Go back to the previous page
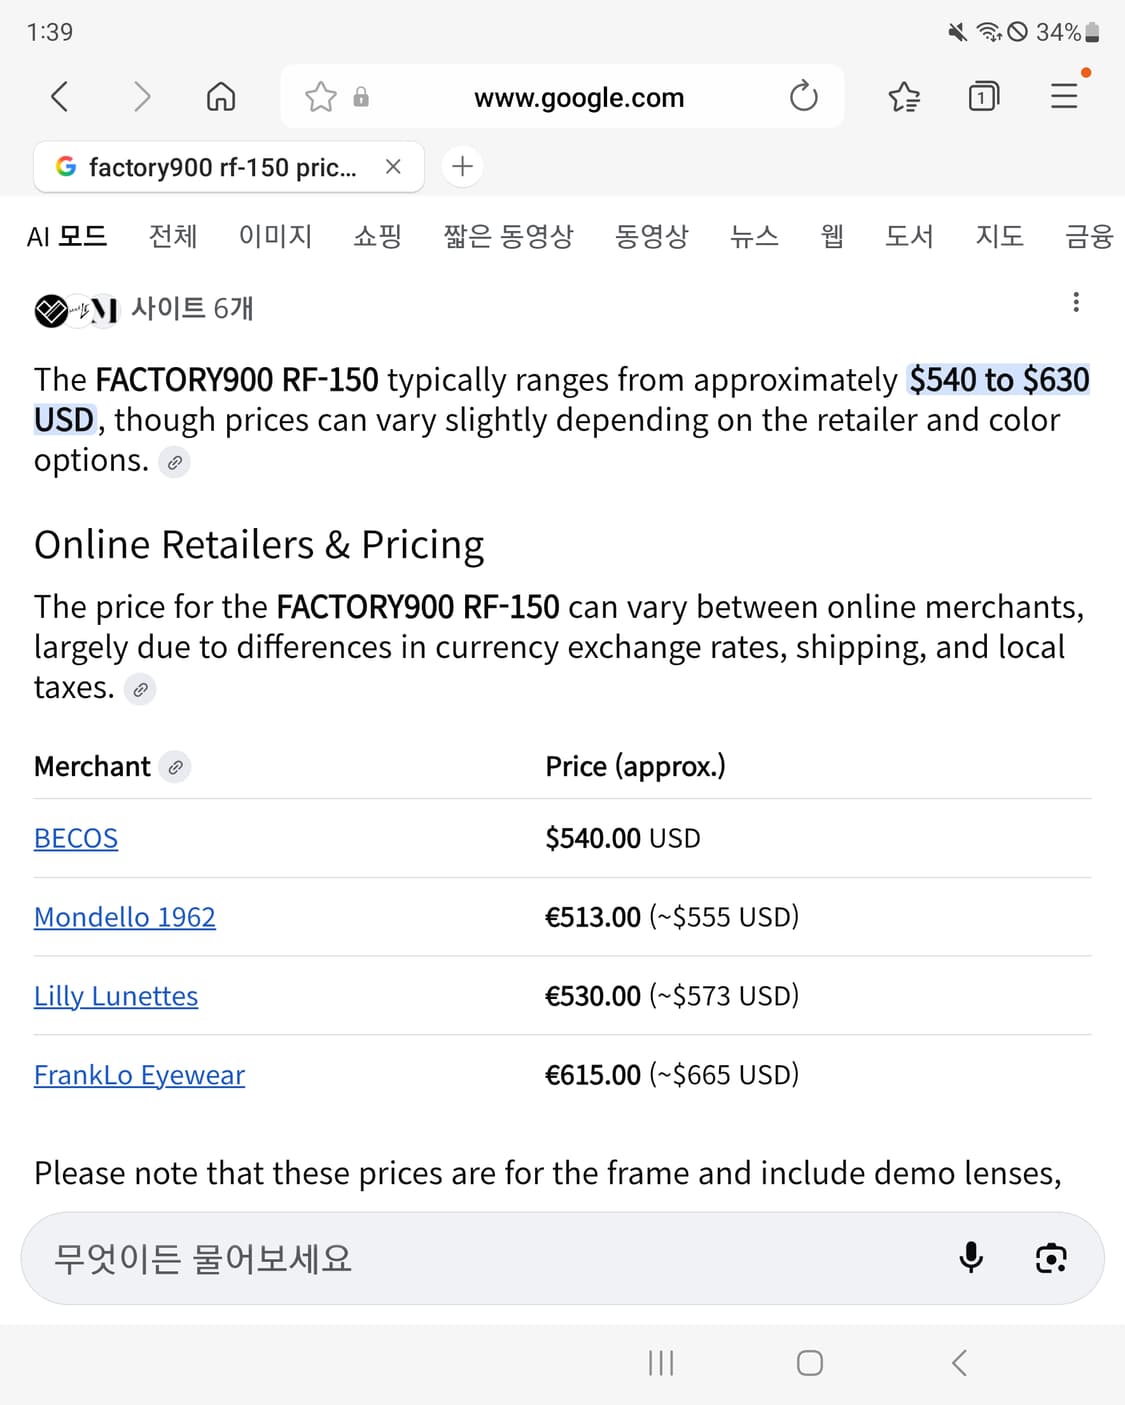This screenshot has height=1405, width=1125. pyautogui.click(x=58, y=96)
